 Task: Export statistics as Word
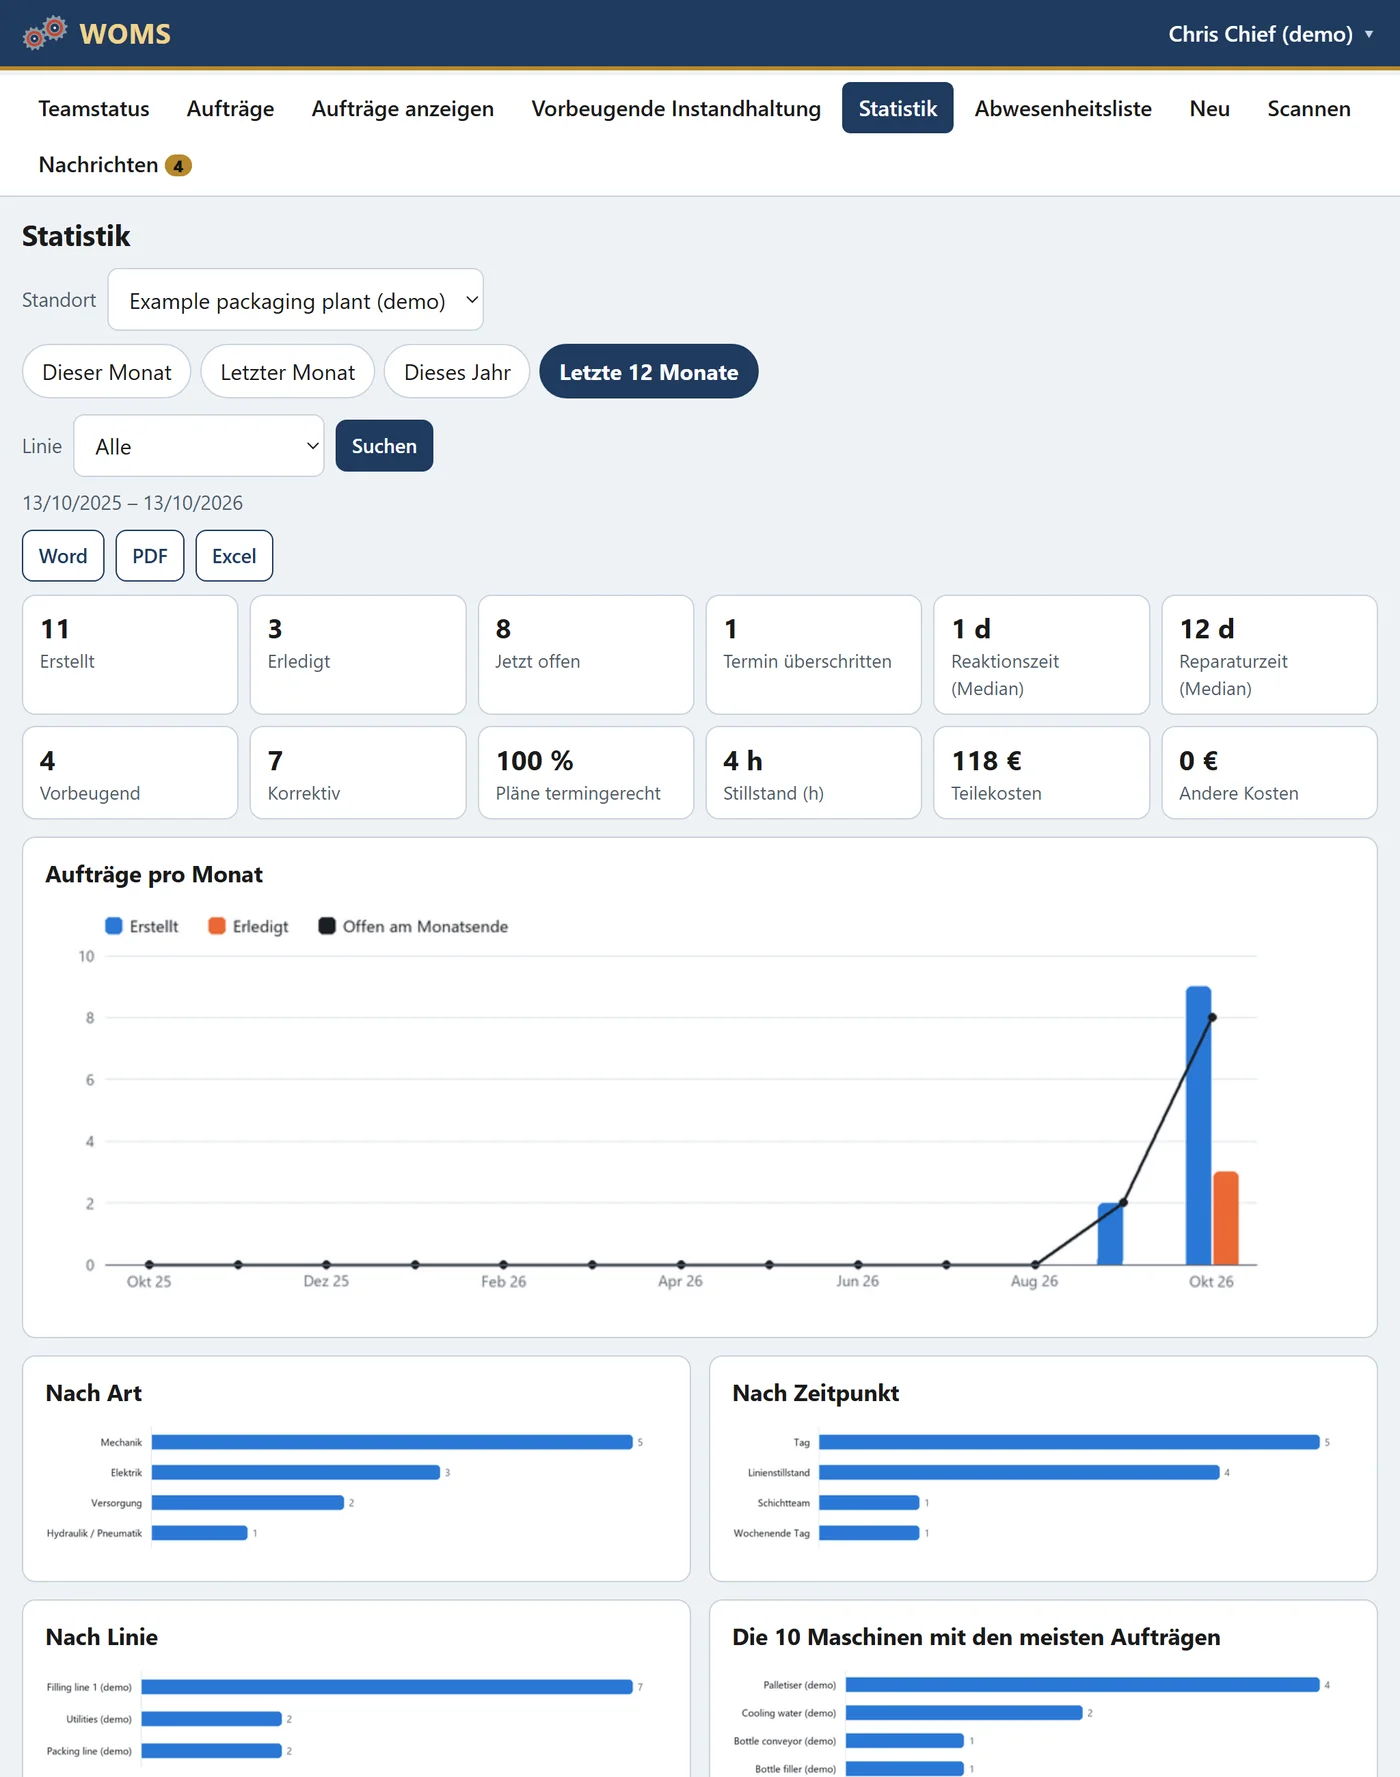pyautogui.click(x=63, y=556)
